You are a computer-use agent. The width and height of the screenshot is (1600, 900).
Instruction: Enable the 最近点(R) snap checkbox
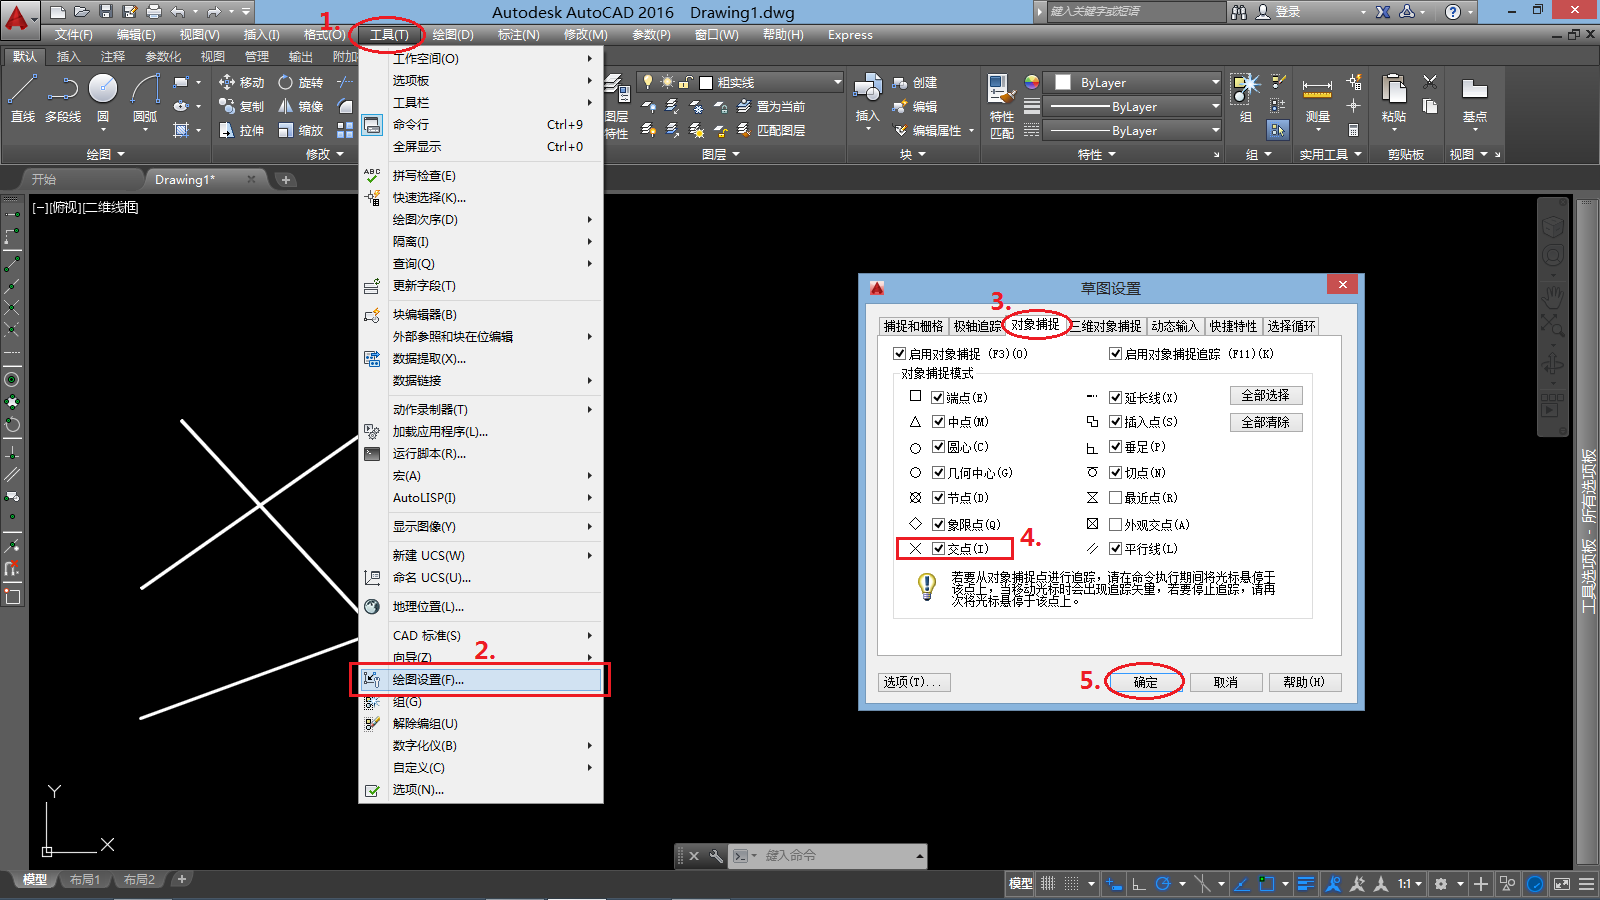tap(1115, 498)
